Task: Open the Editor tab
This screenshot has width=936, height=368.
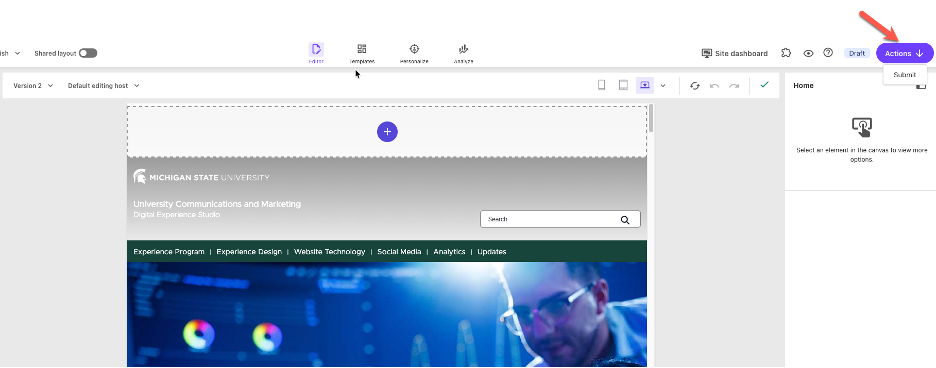Action: click(316, 53)
